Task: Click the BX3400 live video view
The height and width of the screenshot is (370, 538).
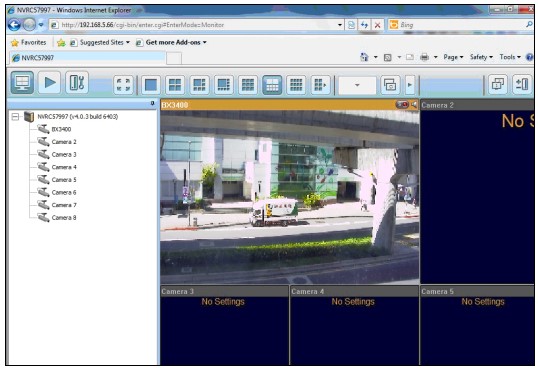Action: point(290,197)
